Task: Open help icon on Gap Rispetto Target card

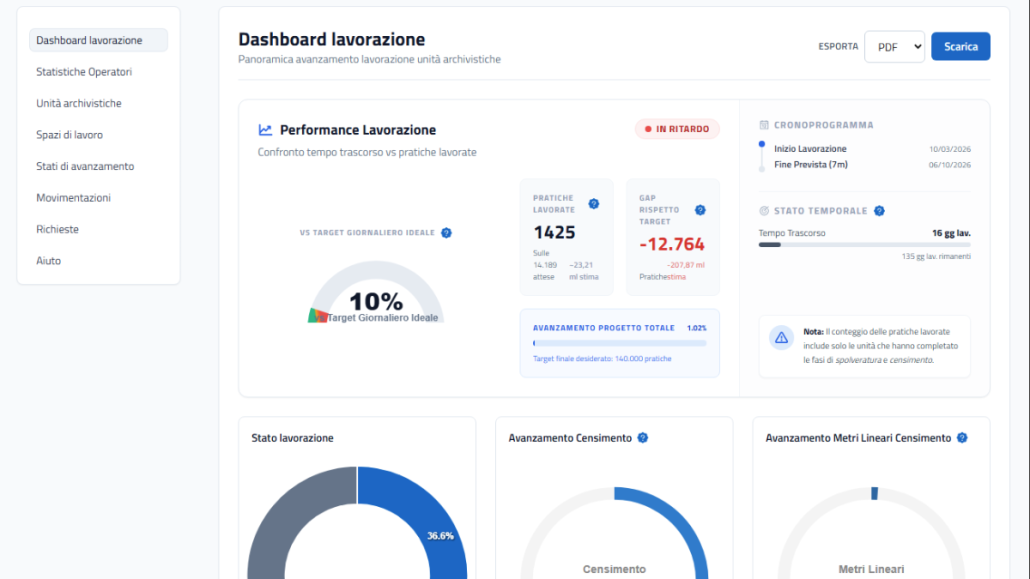Action: [700, 210]
